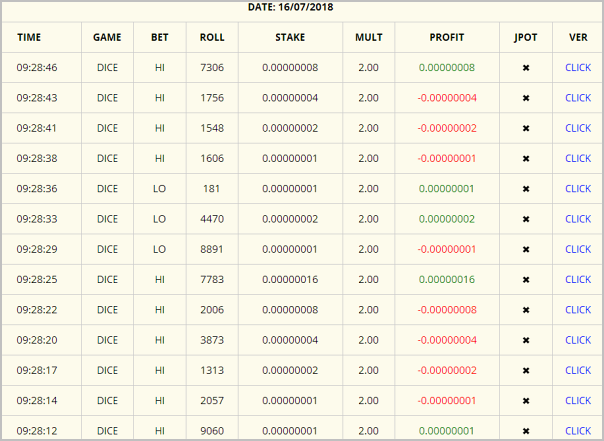Click the red -0.00000008 profit value

tap(447, 310)
